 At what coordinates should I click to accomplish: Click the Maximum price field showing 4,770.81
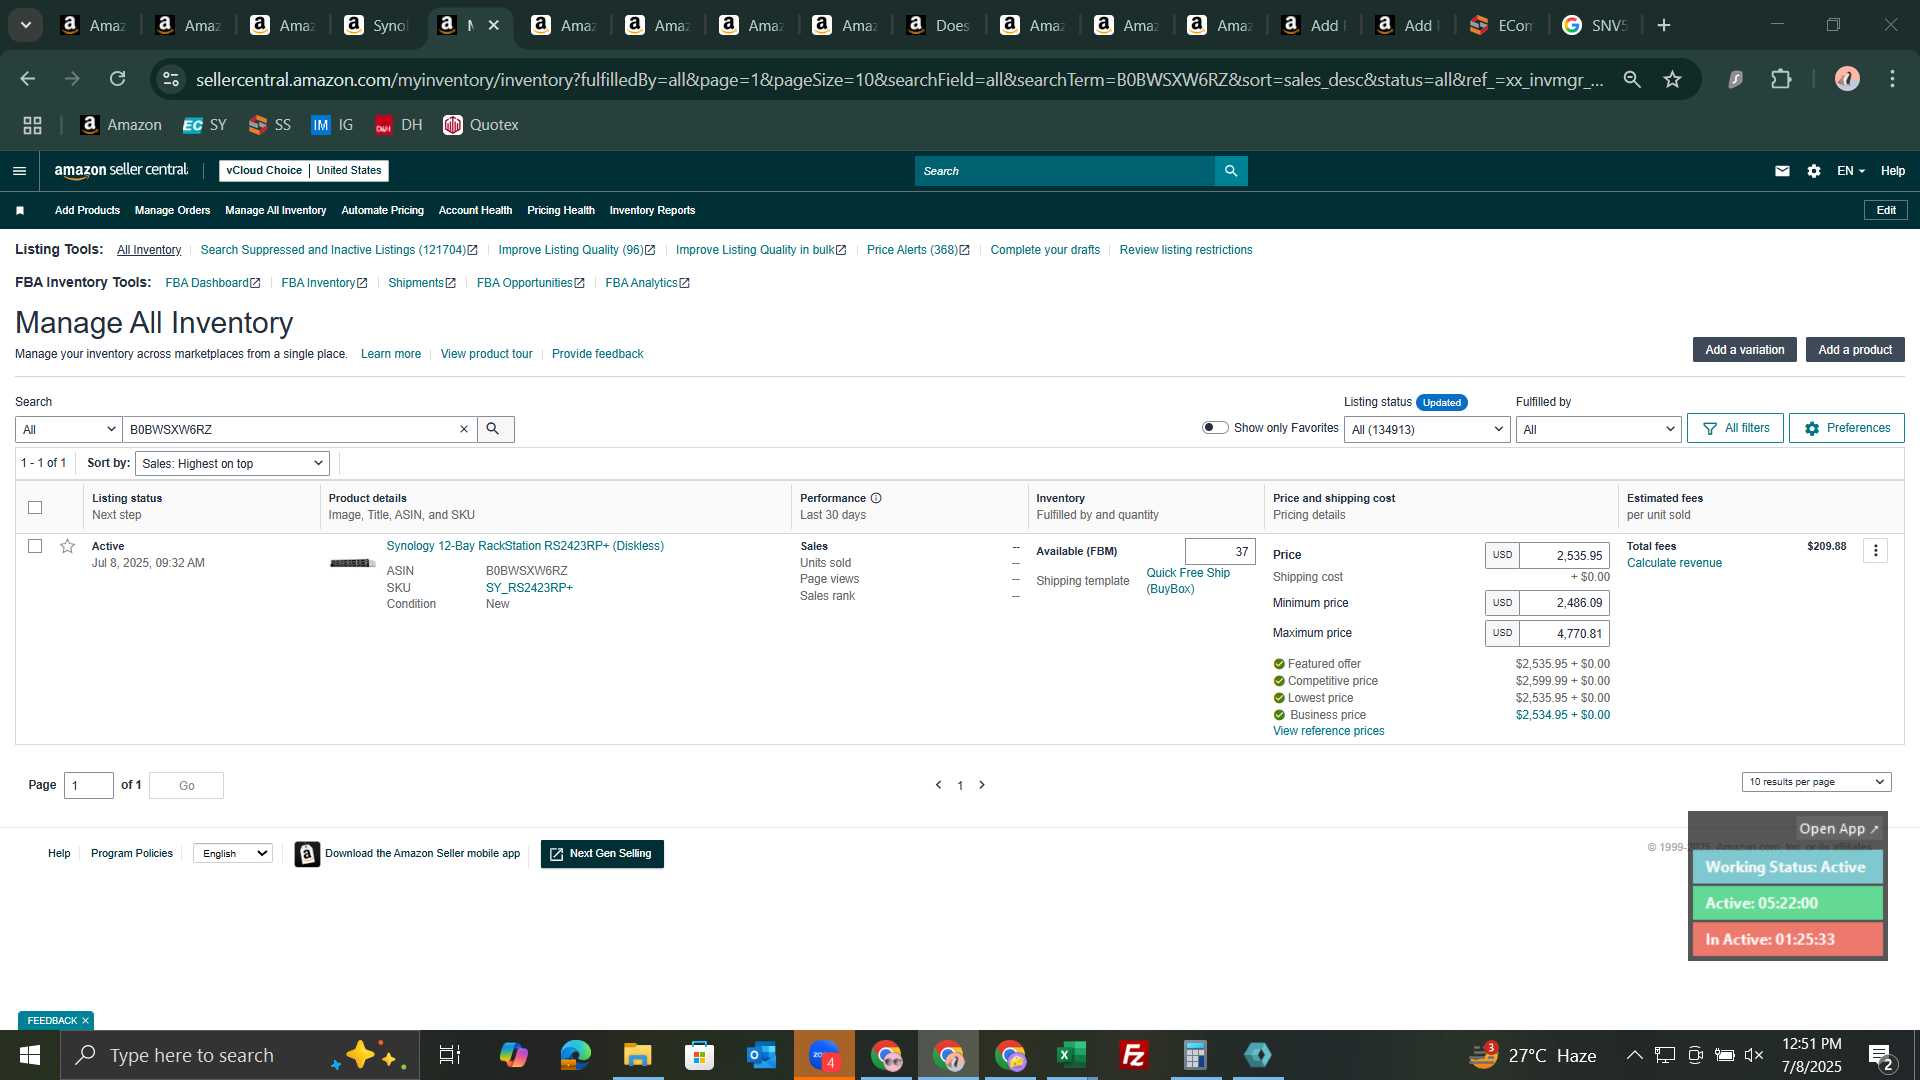[x=1564, y=634]
